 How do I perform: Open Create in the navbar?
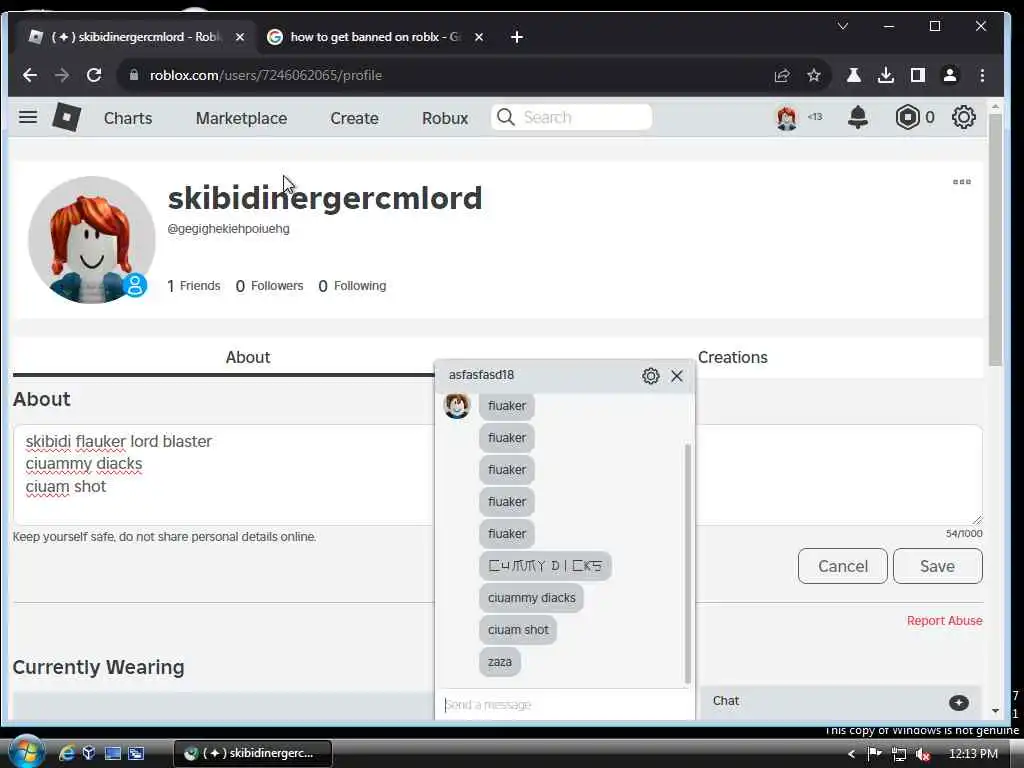(x=354, y=118)
